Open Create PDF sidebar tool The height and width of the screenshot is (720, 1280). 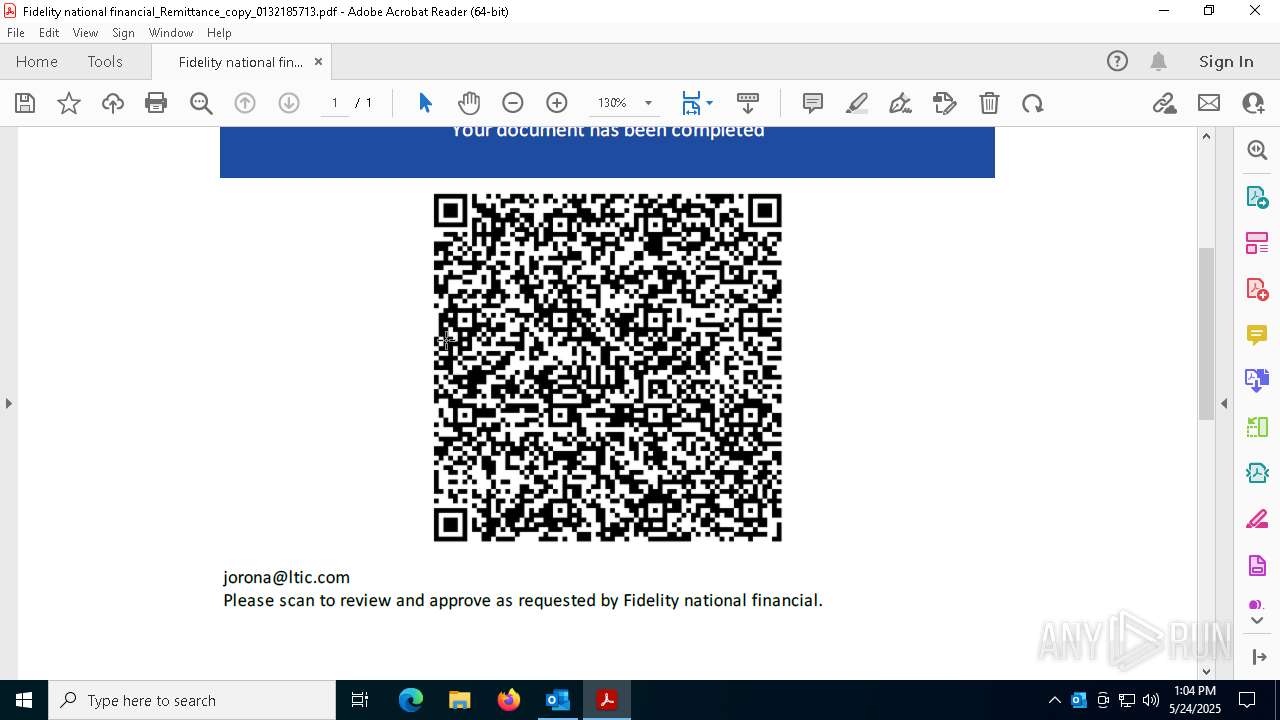click(x=1257, y=289)
